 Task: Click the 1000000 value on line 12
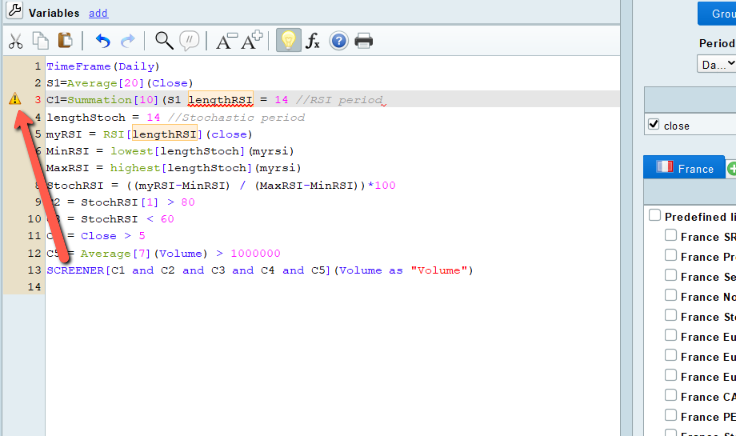click(255, 253)
